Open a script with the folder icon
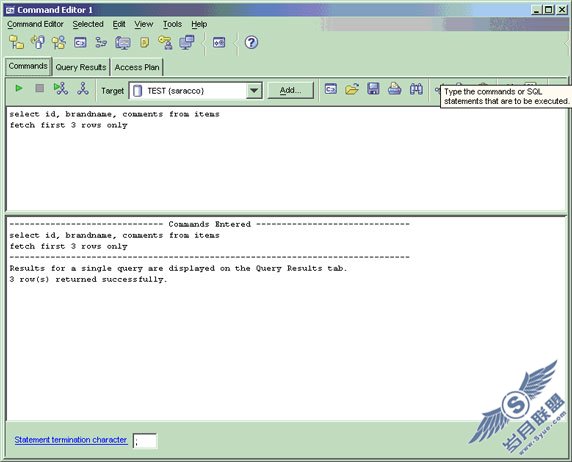 pyautogui.click(x=352, y=89)
